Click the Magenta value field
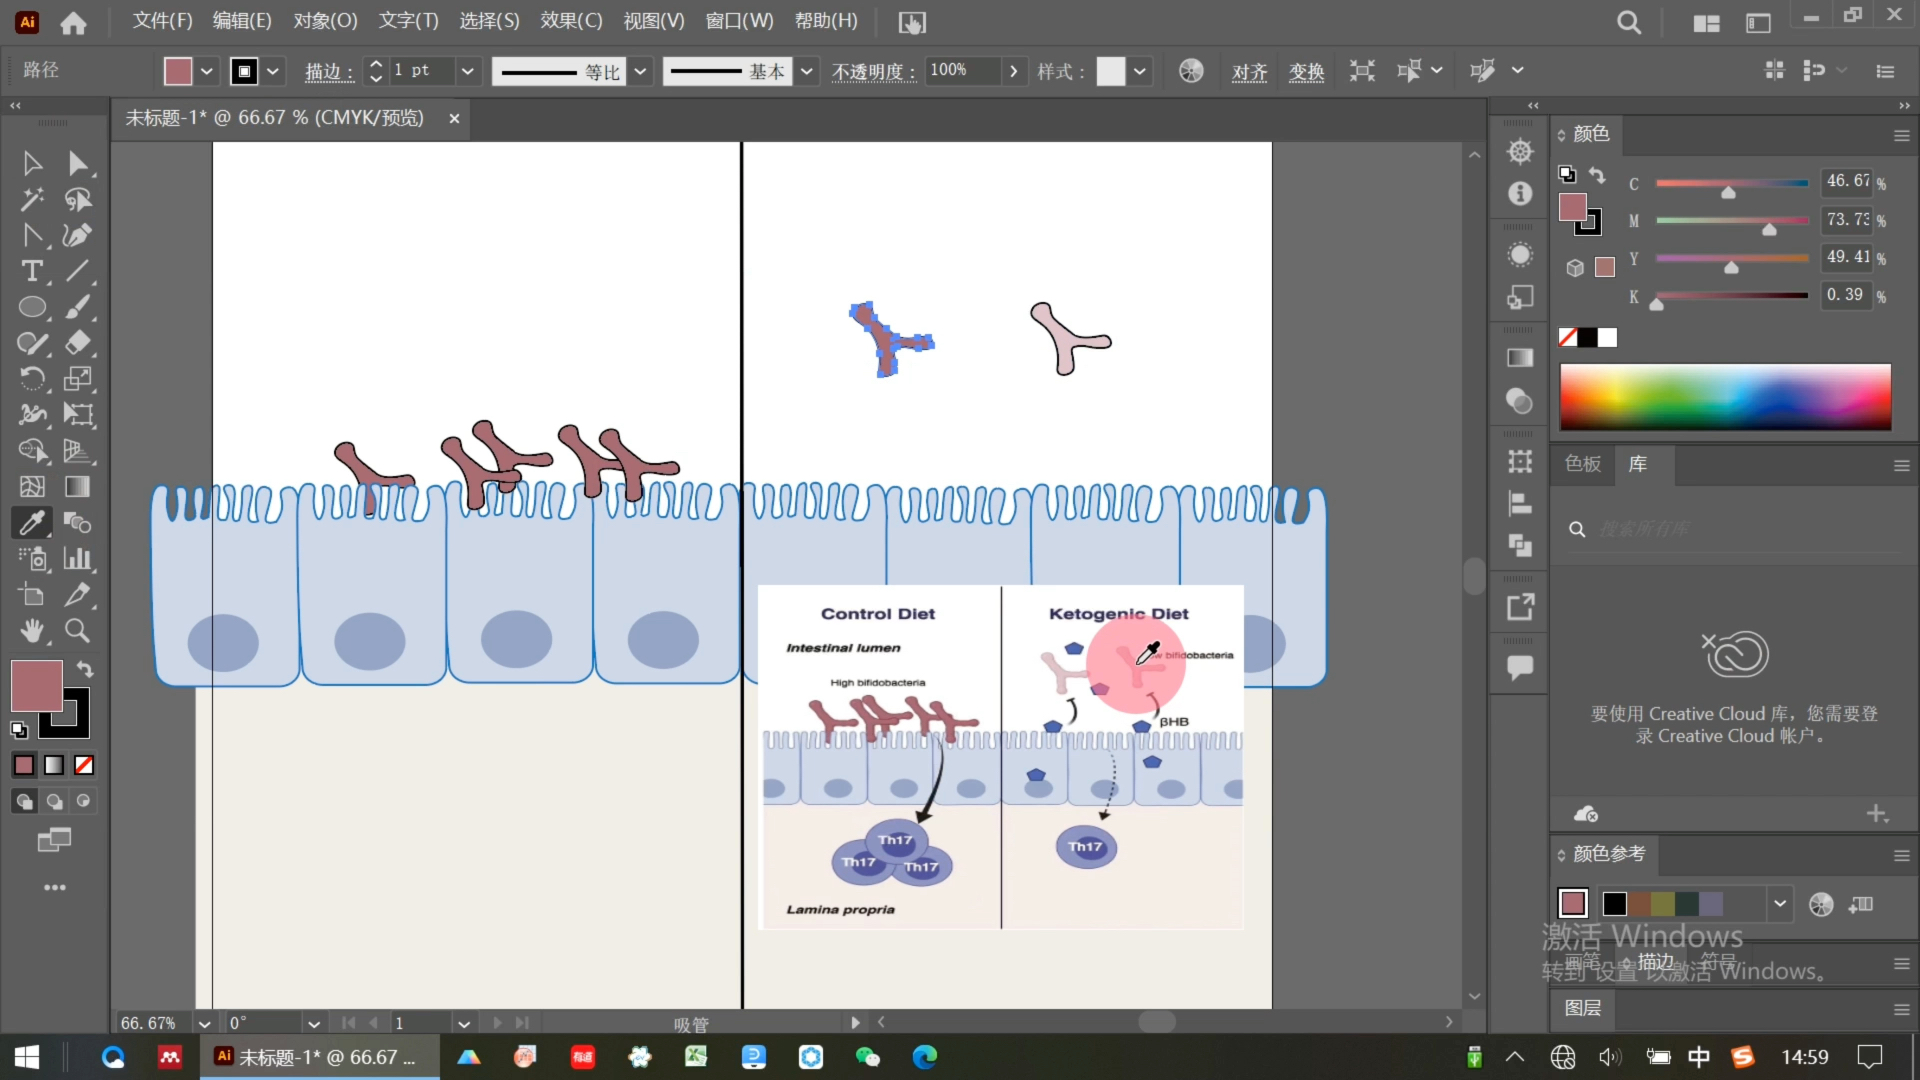This screenshot has width=1920, height=1080. [1846, 219]
